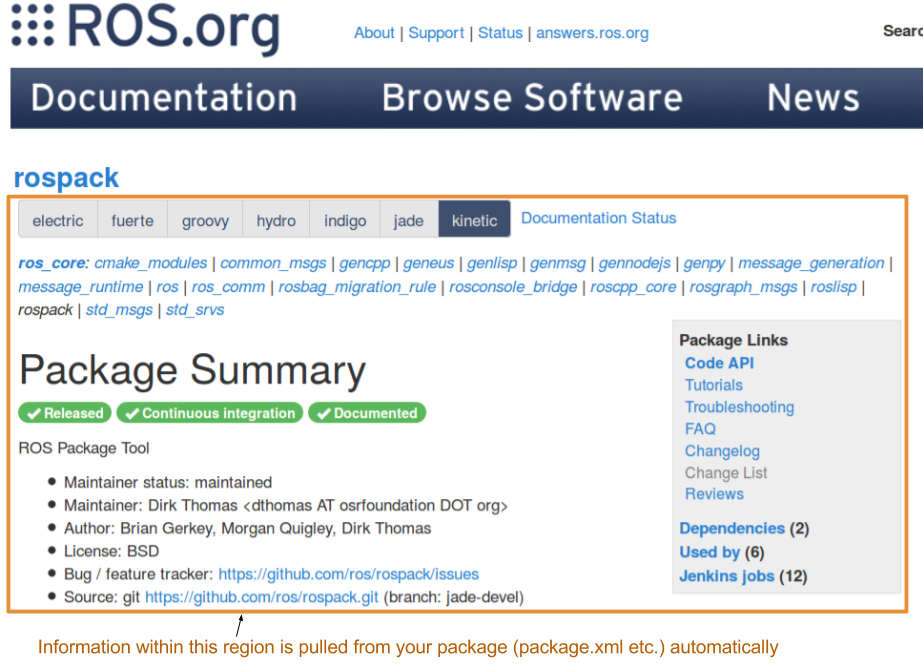Expand the Dependencies list
This screenshot has height=668, width=923.
coord(731,528)
